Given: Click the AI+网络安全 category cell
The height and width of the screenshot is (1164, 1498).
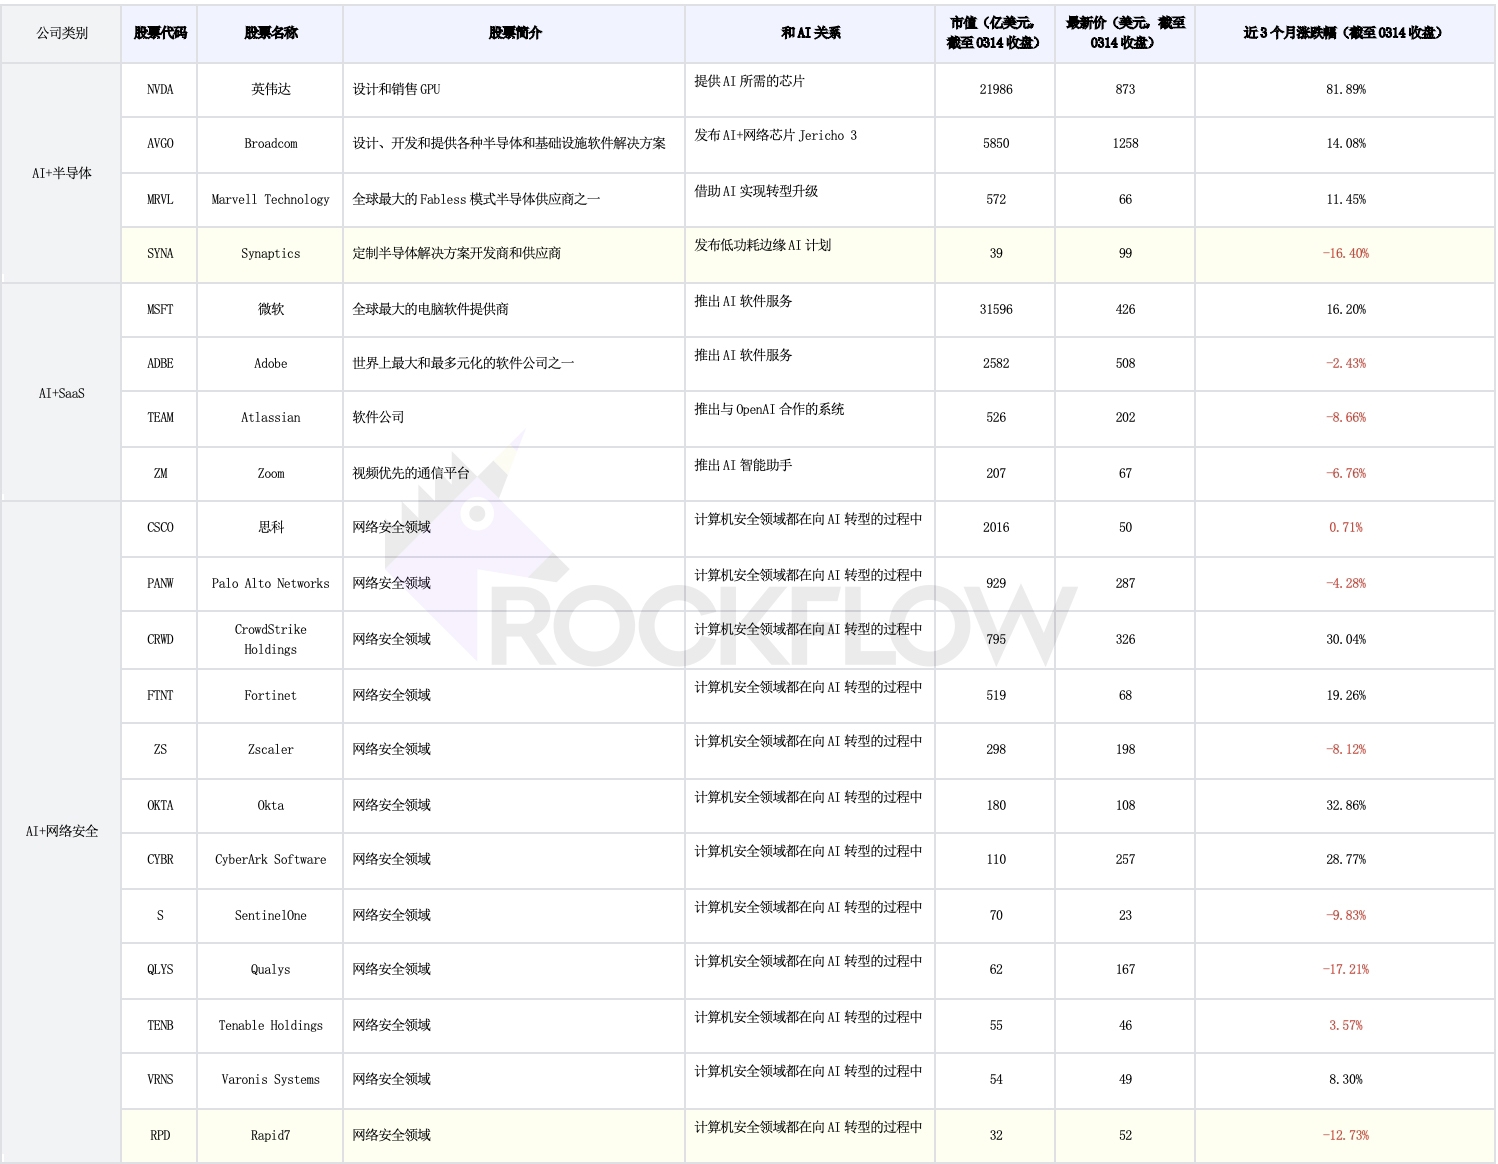Looking at the screenshot, I should coord(62,831).
